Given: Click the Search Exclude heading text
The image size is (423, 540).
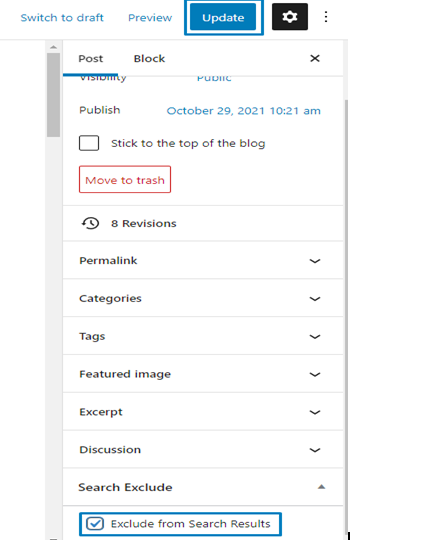Looking at the screenshot, I should pos(125,487).
